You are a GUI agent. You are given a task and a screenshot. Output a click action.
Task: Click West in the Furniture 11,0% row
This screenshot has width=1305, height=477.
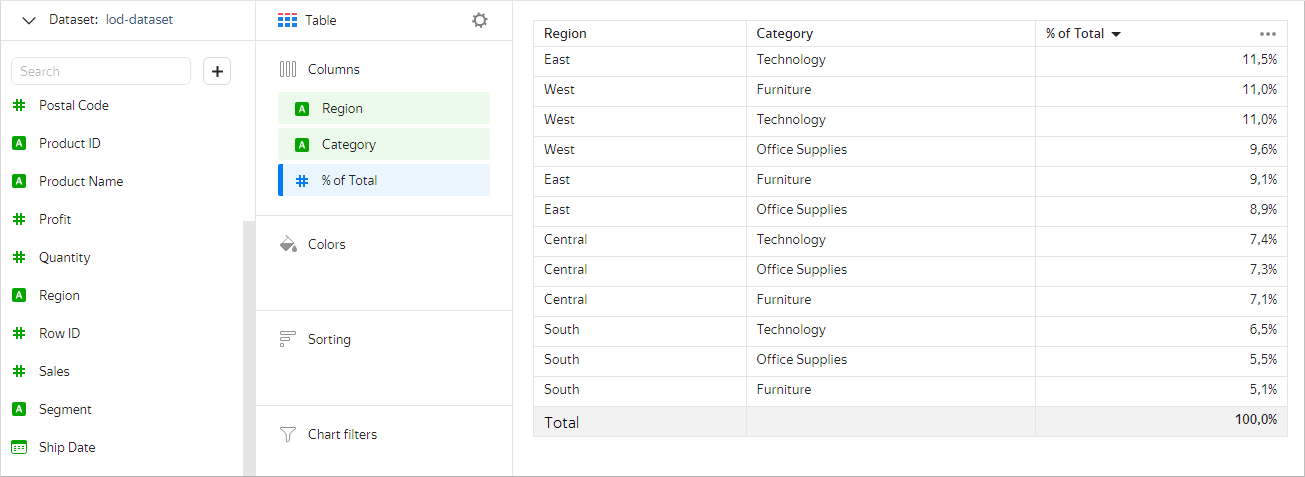559,89
